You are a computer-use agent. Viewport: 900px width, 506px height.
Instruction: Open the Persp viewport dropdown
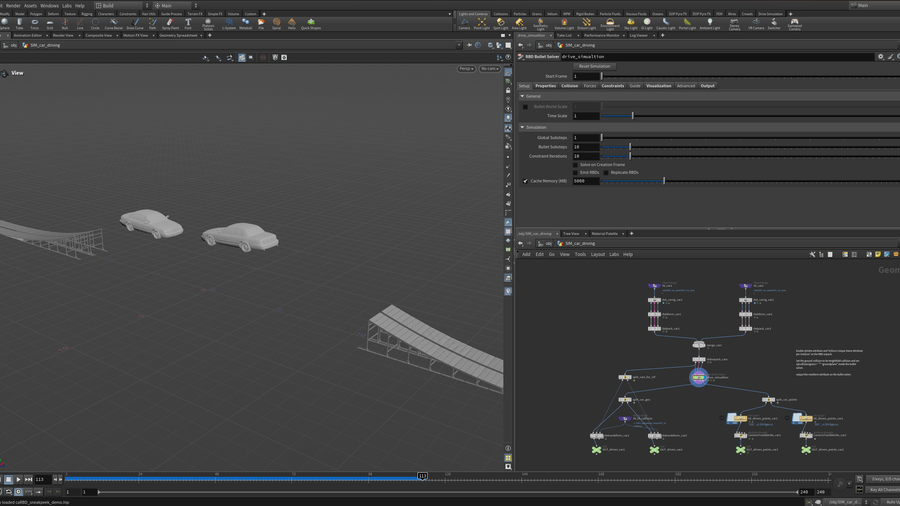pos(466,69)
